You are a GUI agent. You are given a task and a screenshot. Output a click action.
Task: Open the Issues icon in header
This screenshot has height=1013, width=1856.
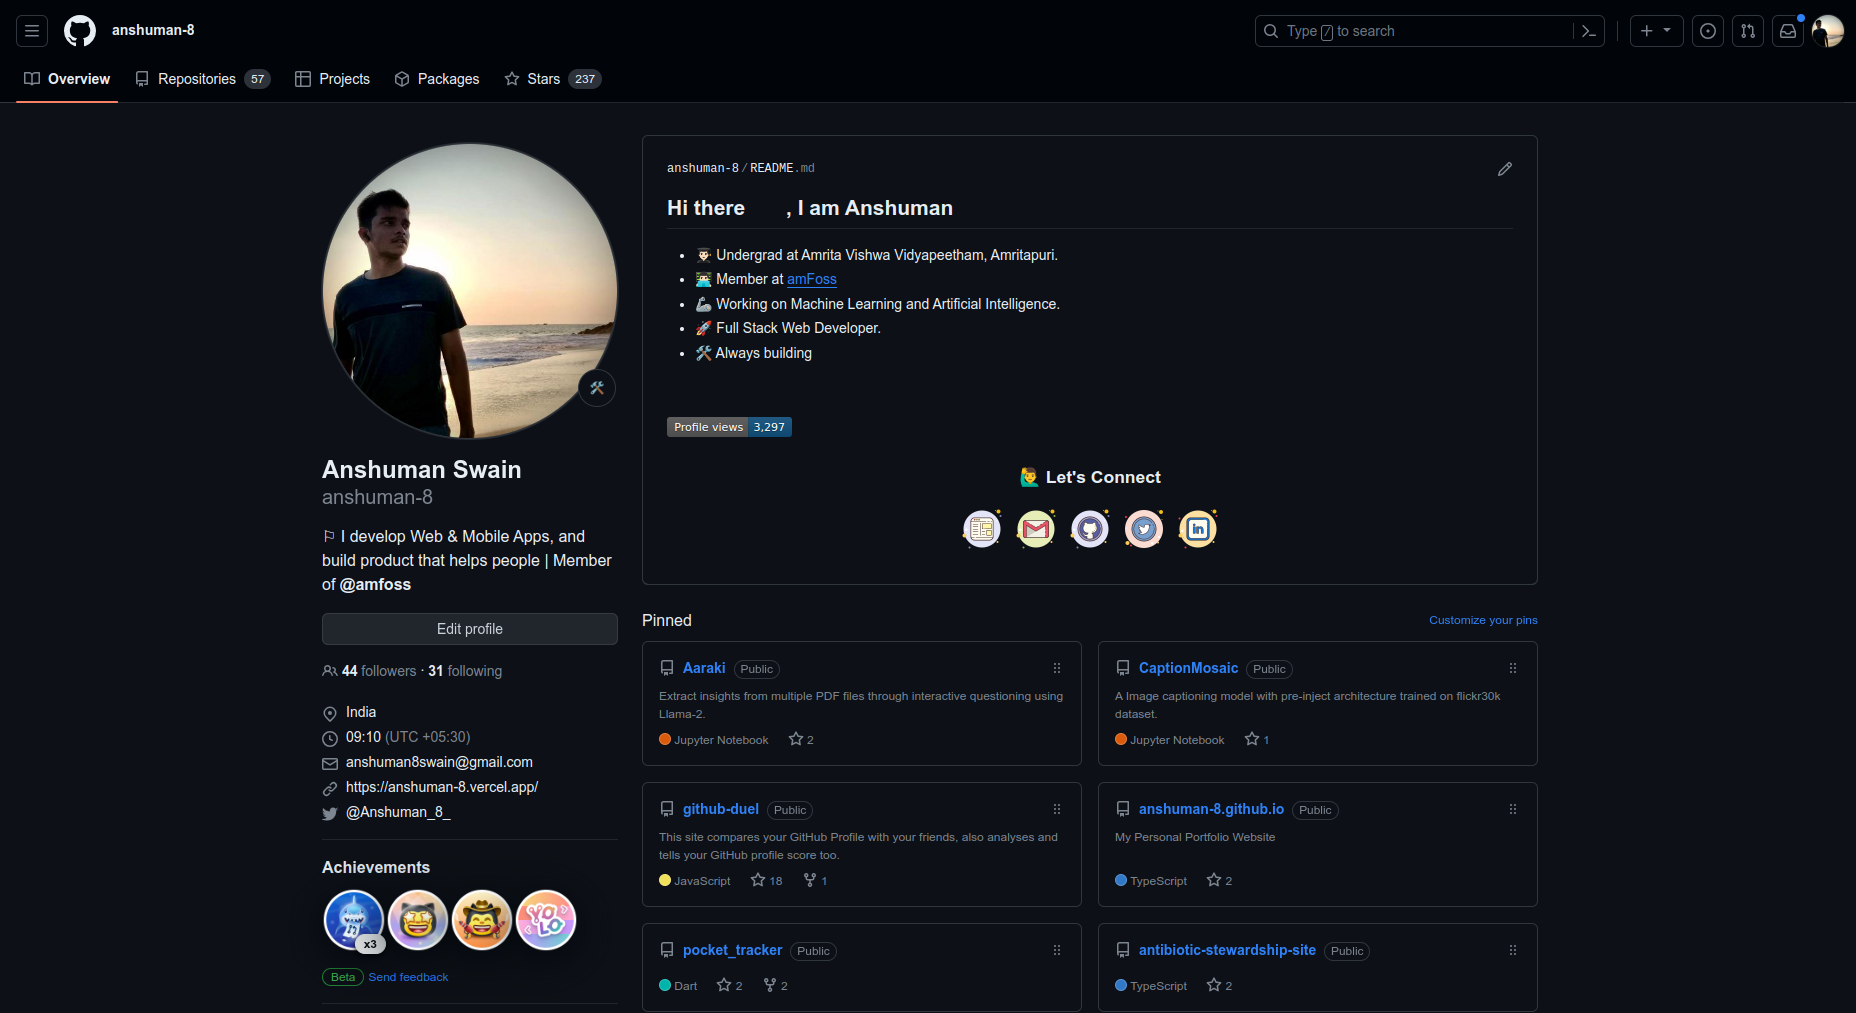point(1708,31)
